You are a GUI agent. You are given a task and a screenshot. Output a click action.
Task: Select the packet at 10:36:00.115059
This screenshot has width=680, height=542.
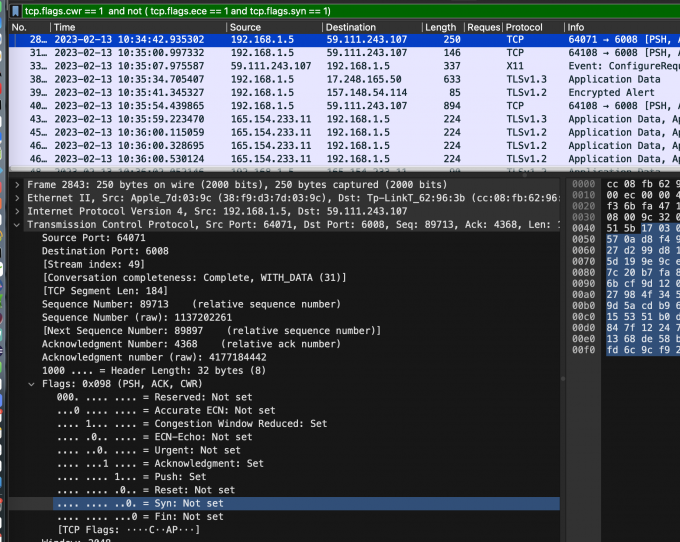[344, 132]
